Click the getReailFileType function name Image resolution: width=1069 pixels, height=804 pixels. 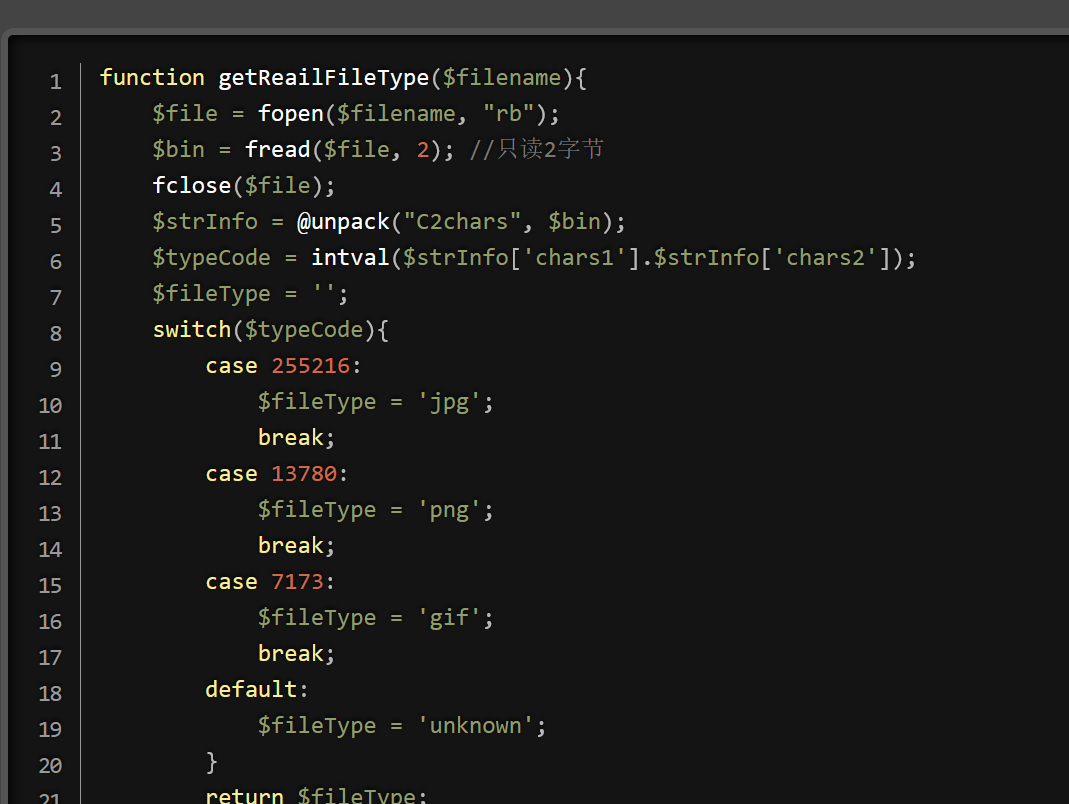tap(323, 78)
